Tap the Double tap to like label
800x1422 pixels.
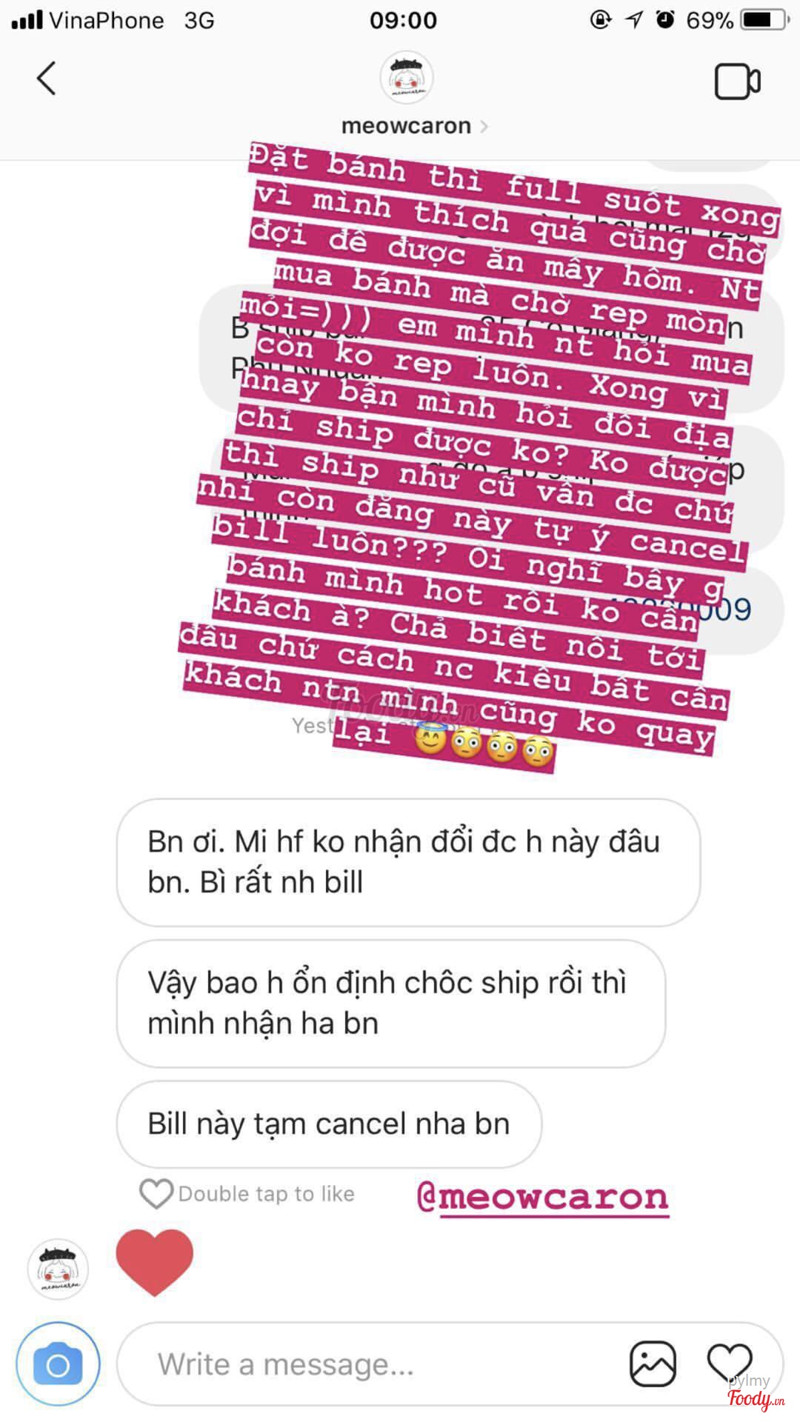point(266,1194)
